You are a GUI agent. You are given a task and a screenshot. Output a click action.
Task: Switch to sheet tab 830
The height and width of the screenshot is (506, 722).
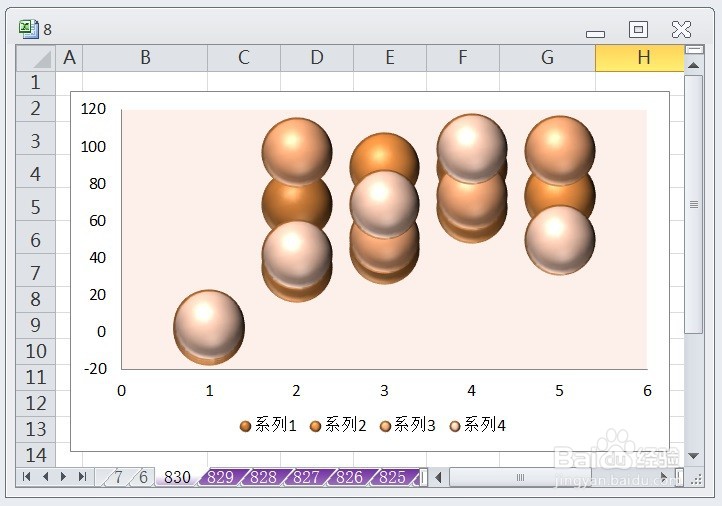pos(177,477)
